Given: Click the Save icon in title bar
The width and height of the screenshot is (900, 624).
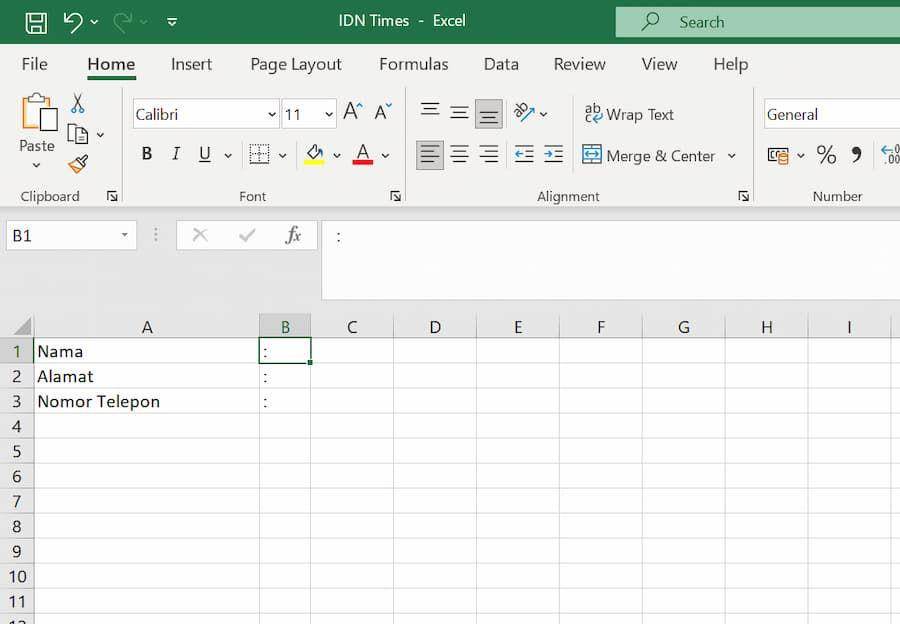Looking at the screenshot, I should [x=36, y=22].
